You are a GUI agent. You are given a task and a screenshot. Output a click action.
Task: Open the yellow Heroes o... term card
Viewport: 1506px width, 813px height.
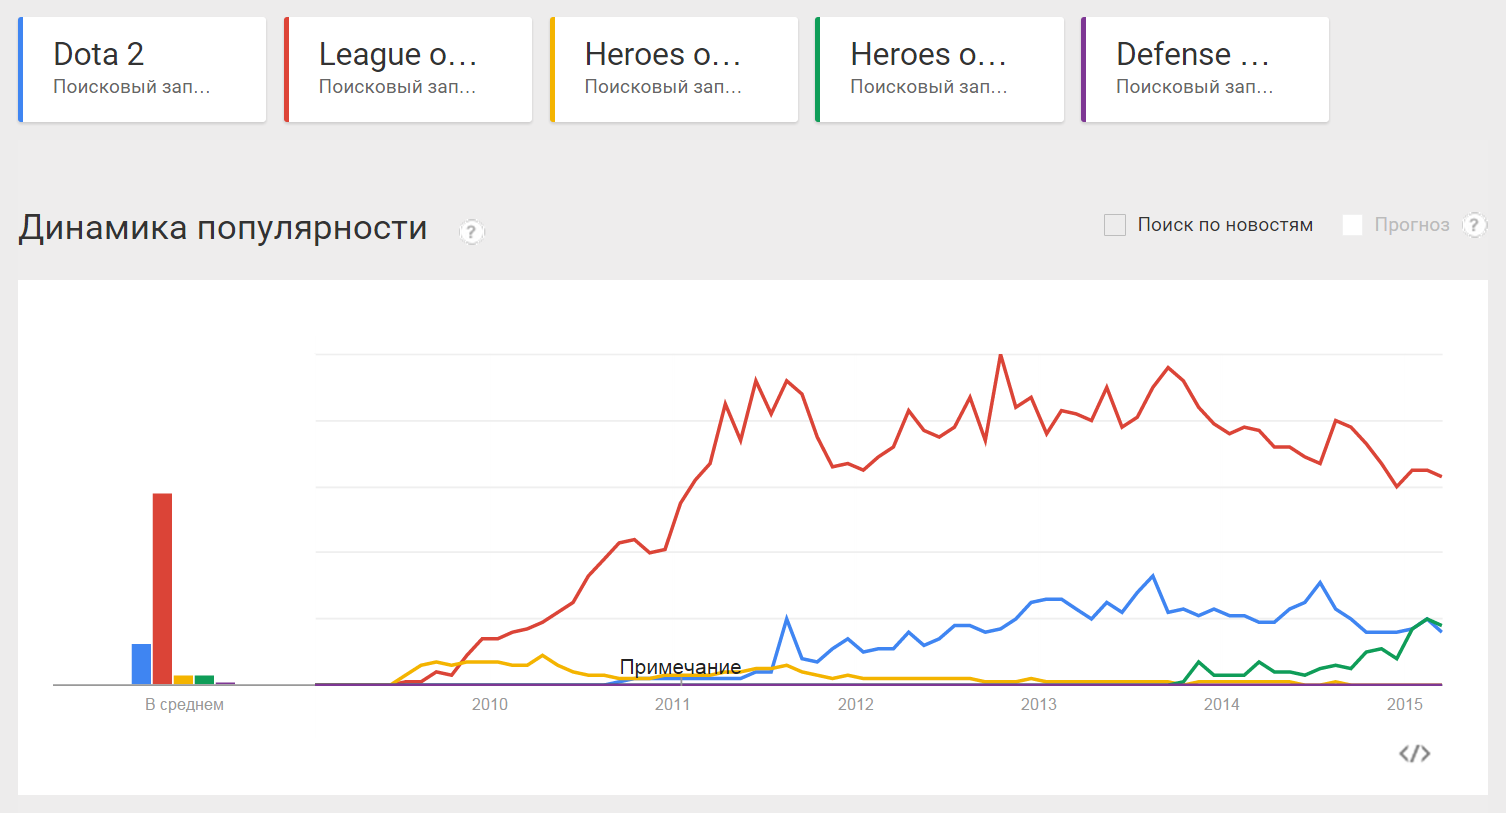[674, 70]
